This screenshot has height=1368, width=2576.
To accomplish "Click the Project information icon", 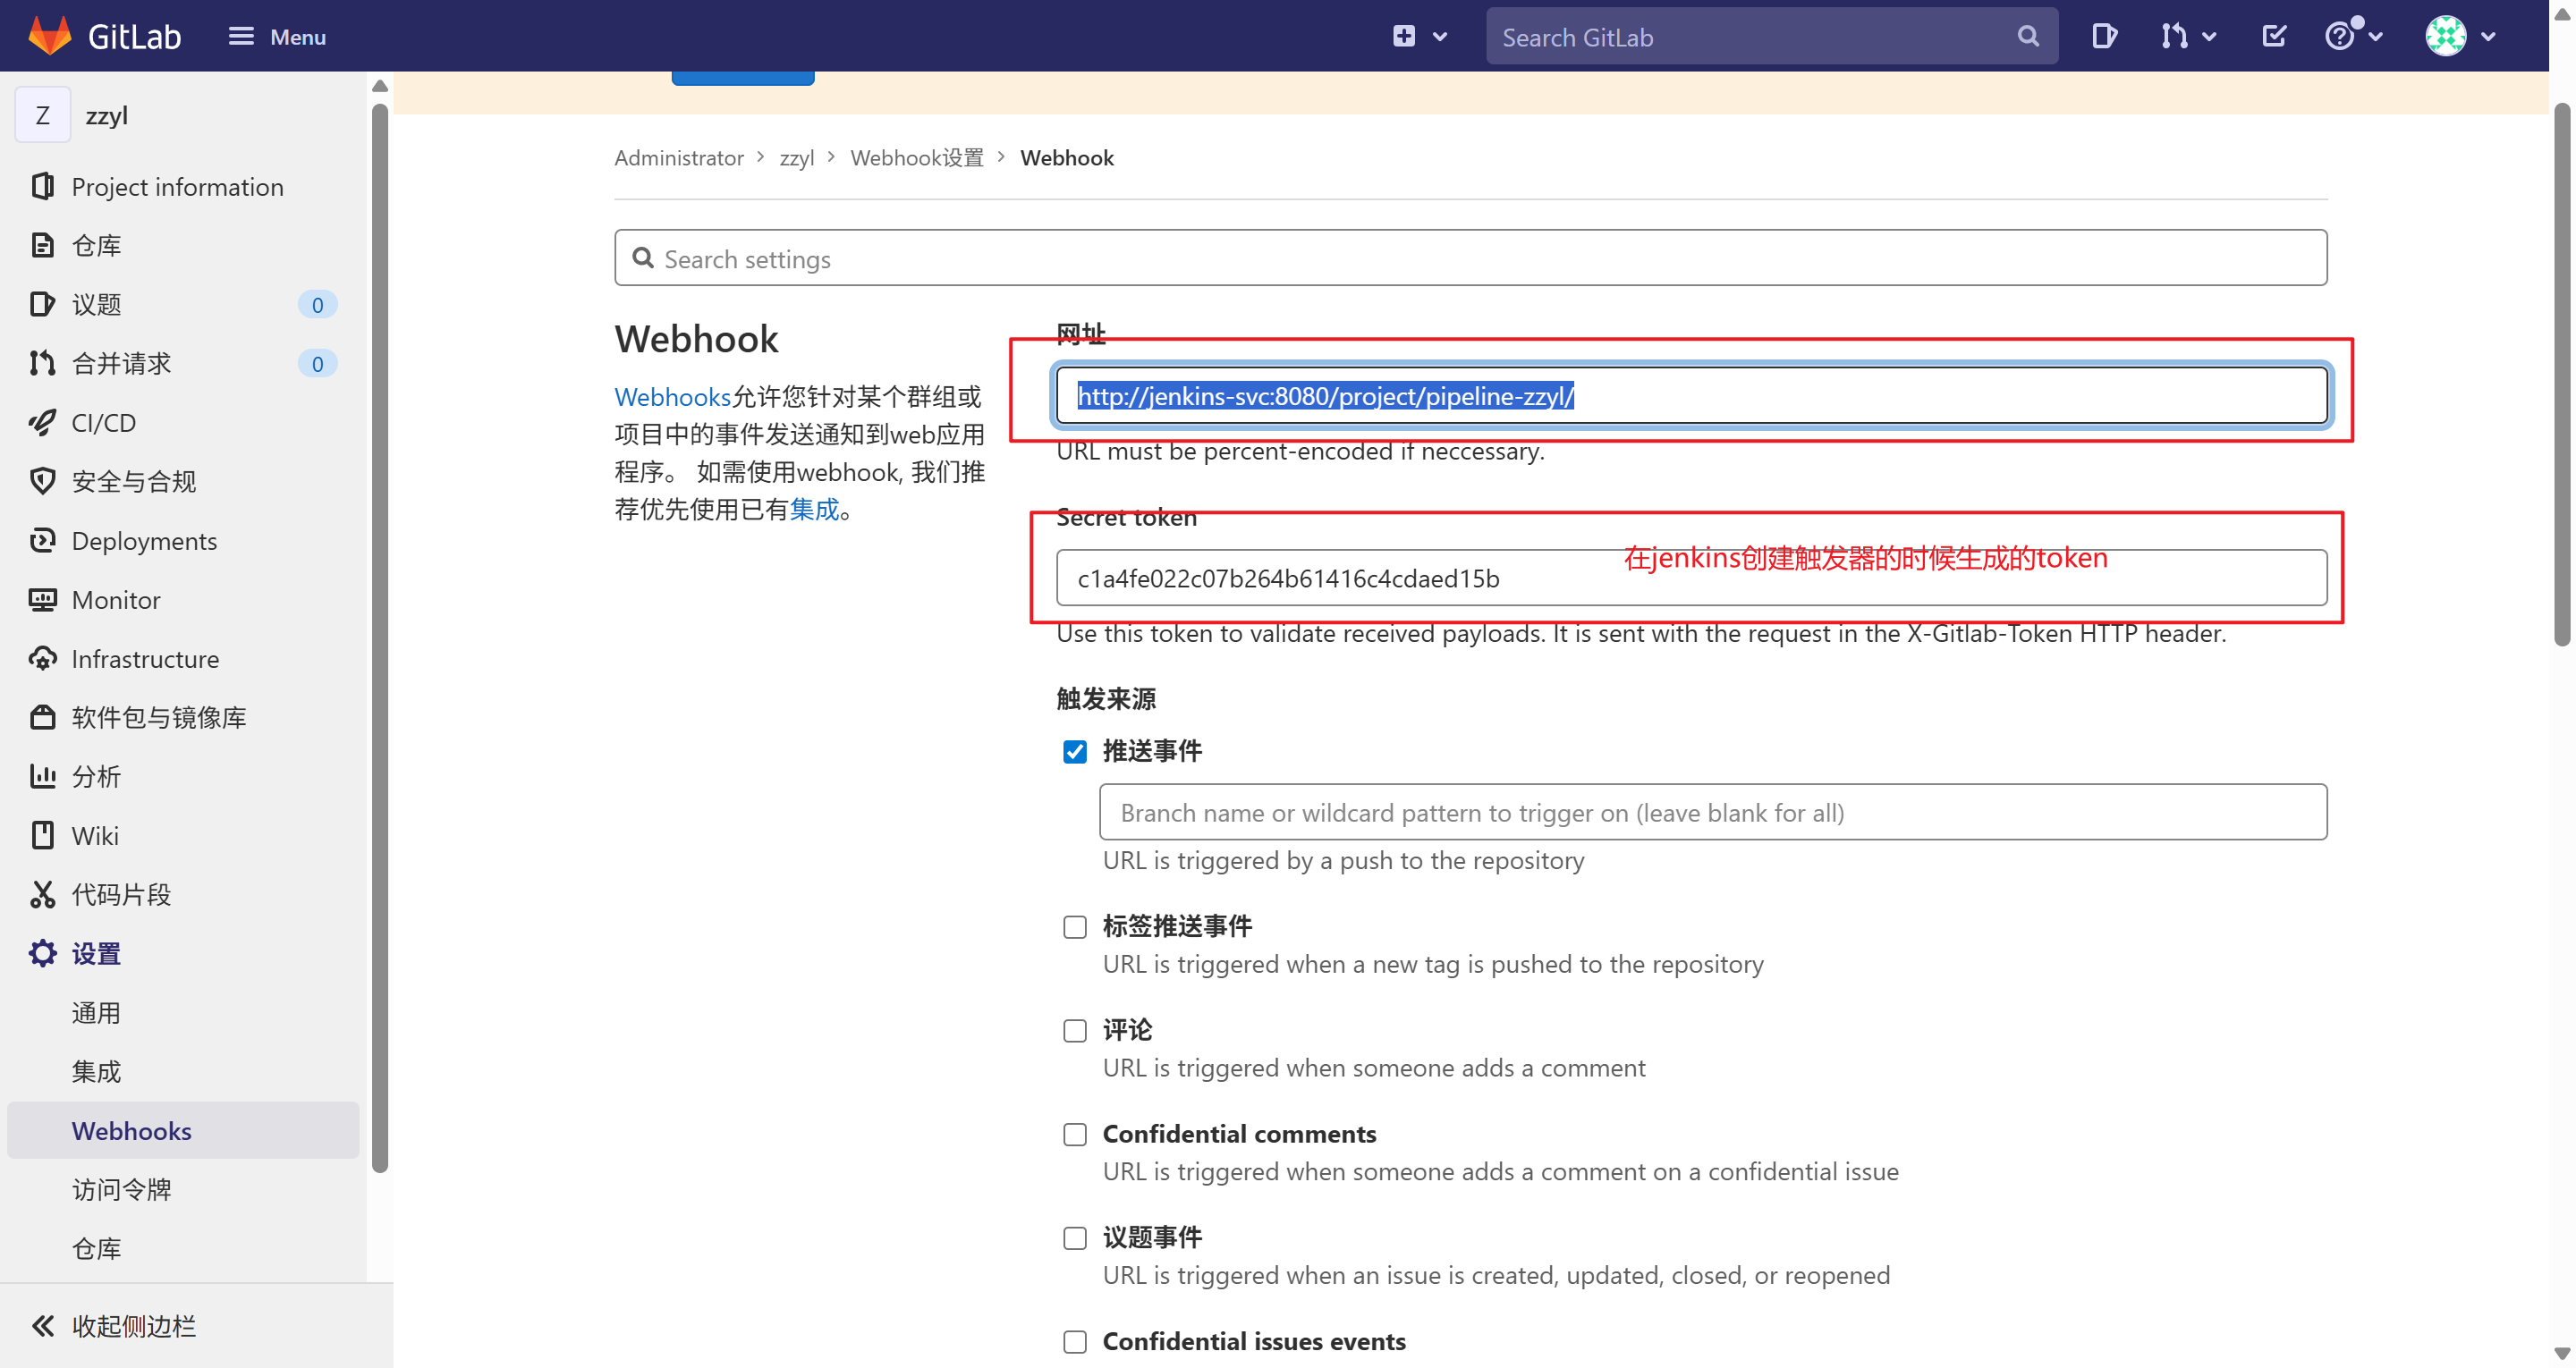I will point(42,187).
